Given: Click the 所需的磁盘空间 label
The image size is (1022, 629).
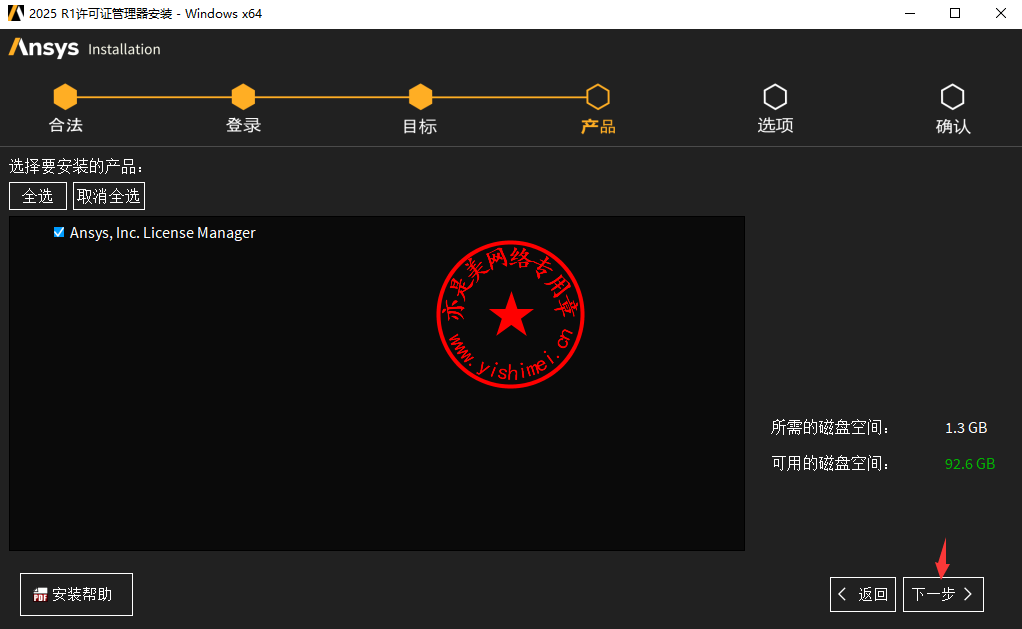Looking at the screenshot, I should pos(830,428).
